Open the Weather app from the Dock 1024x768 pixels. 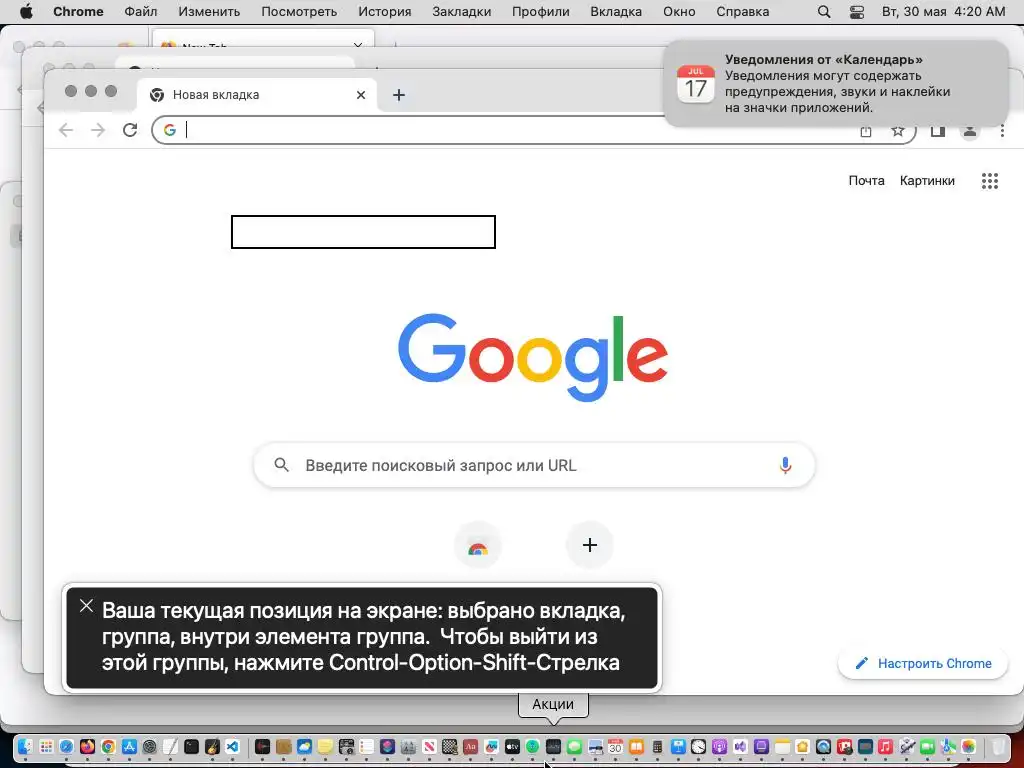point(304,746)
